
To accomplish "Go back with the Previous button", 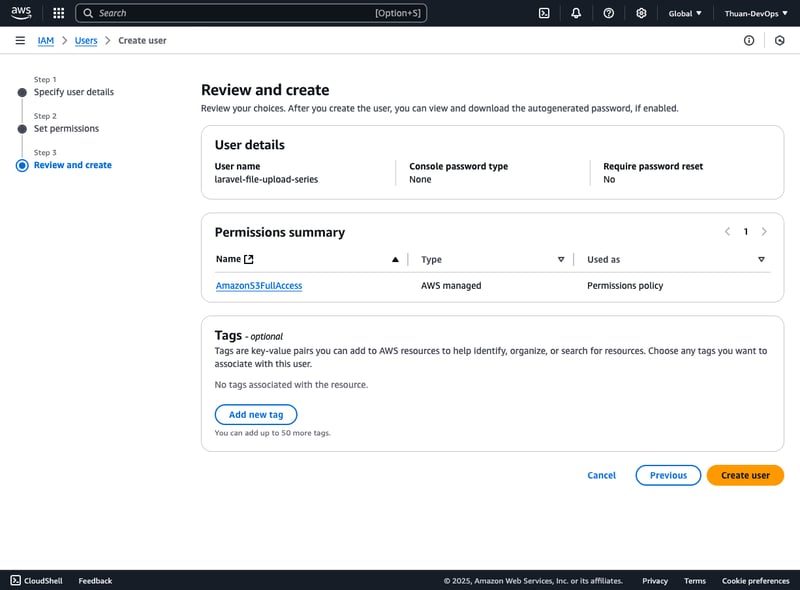I will 668,475.
